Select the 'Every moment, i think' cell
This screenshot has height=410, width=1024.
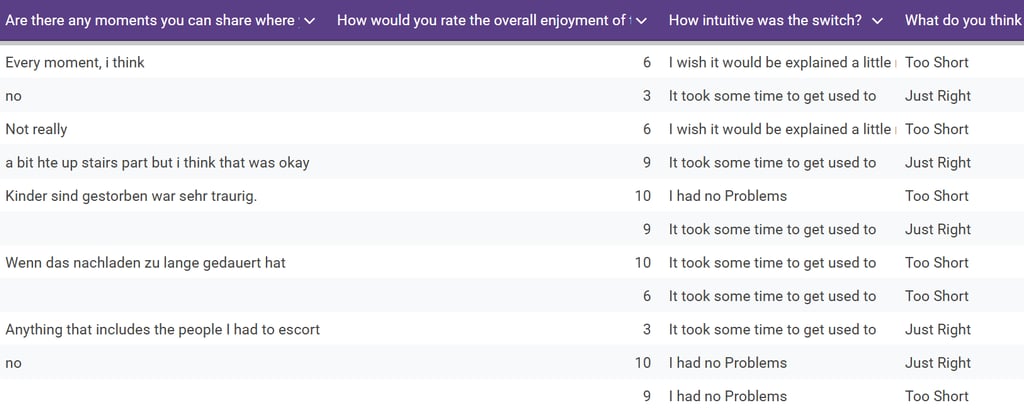coord(75,62)
